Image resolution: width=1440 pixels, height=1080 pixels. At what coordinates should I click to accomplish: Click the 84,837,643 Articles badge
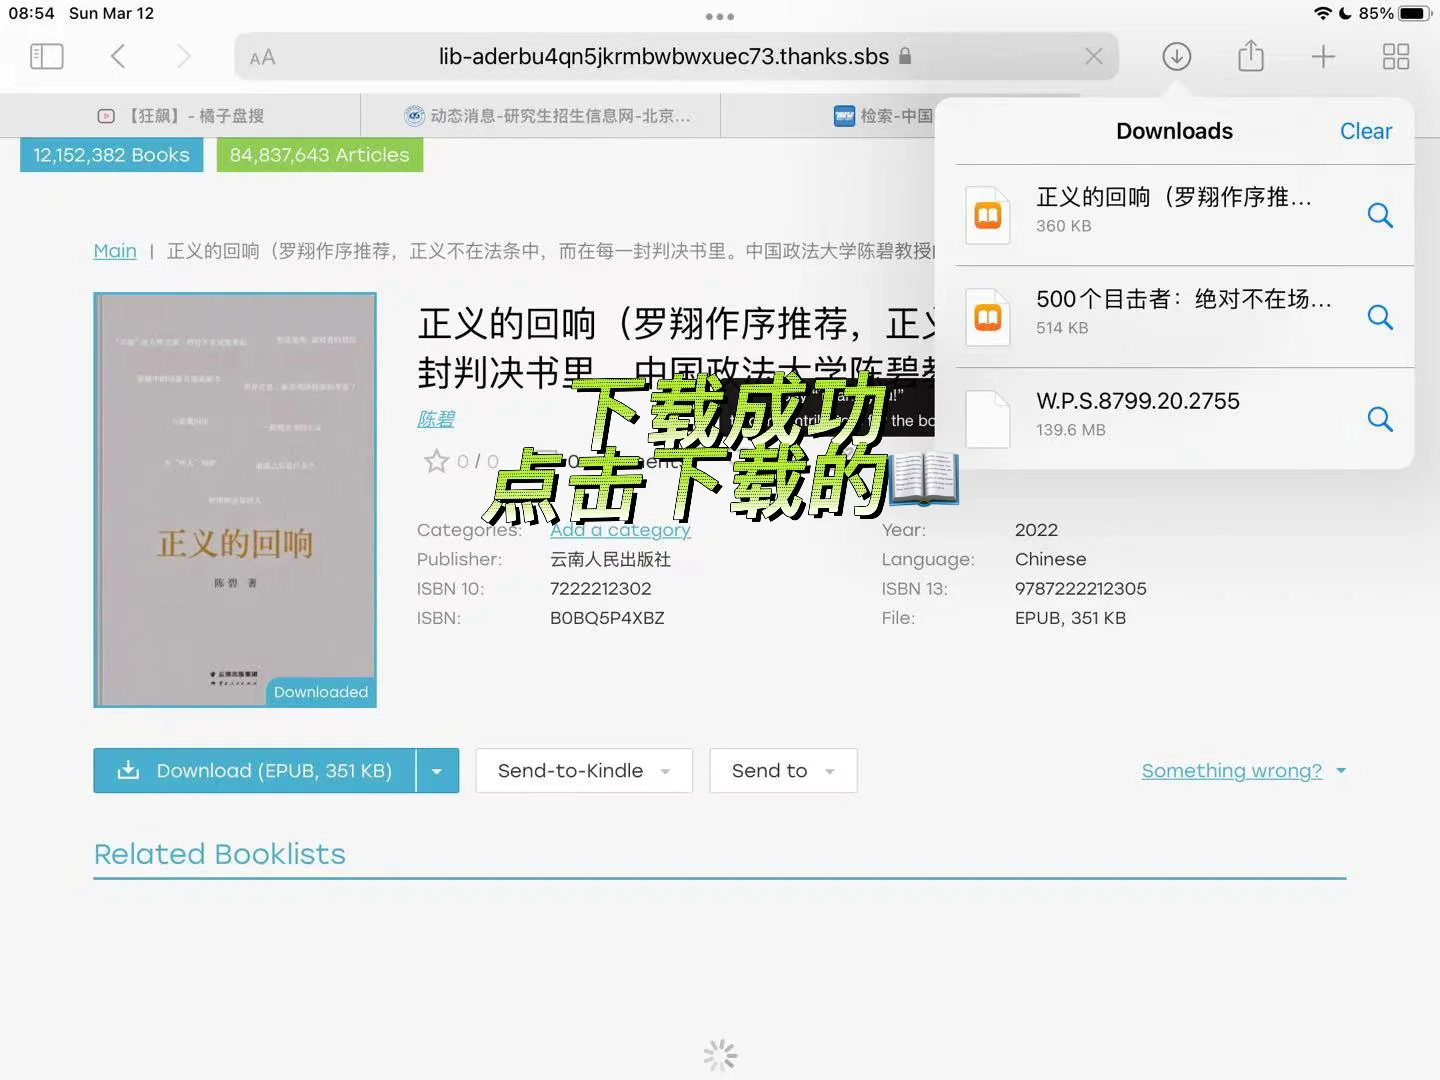click(x=320, y=155)
